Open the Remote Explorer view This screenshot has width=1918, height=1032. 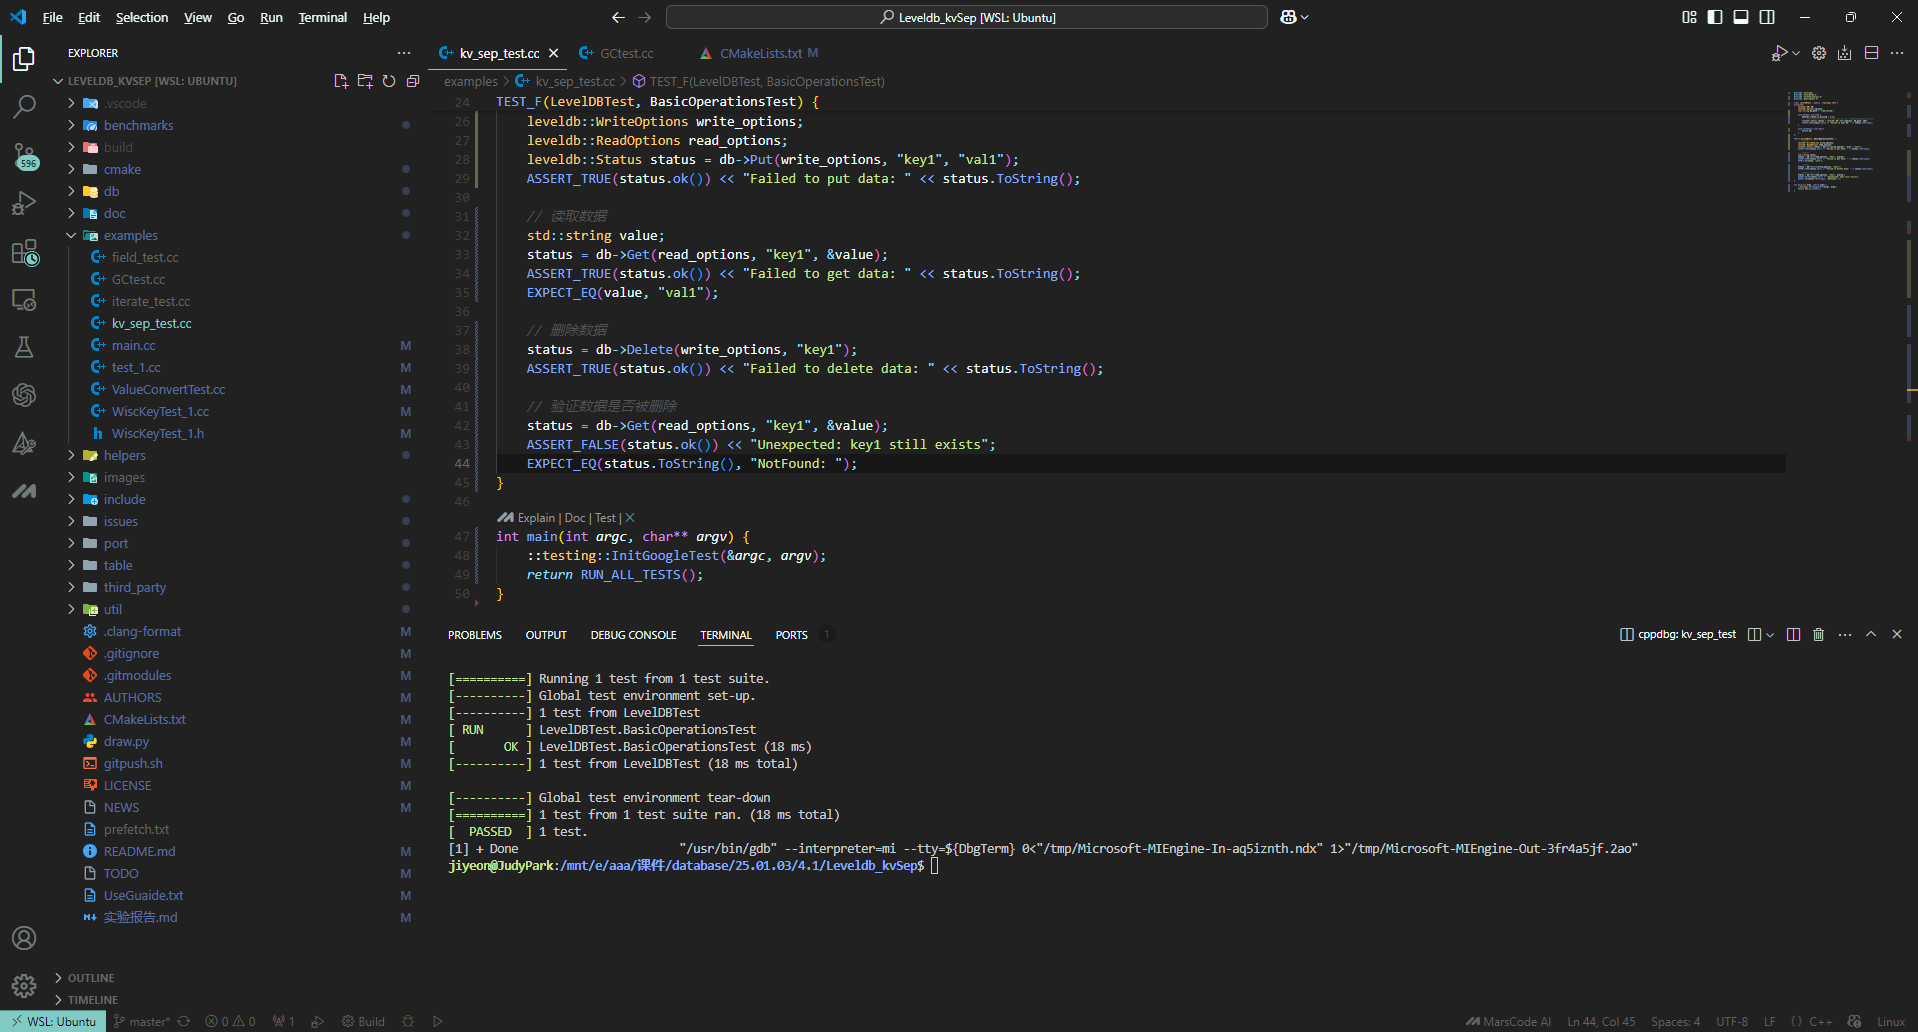(24, 300)
